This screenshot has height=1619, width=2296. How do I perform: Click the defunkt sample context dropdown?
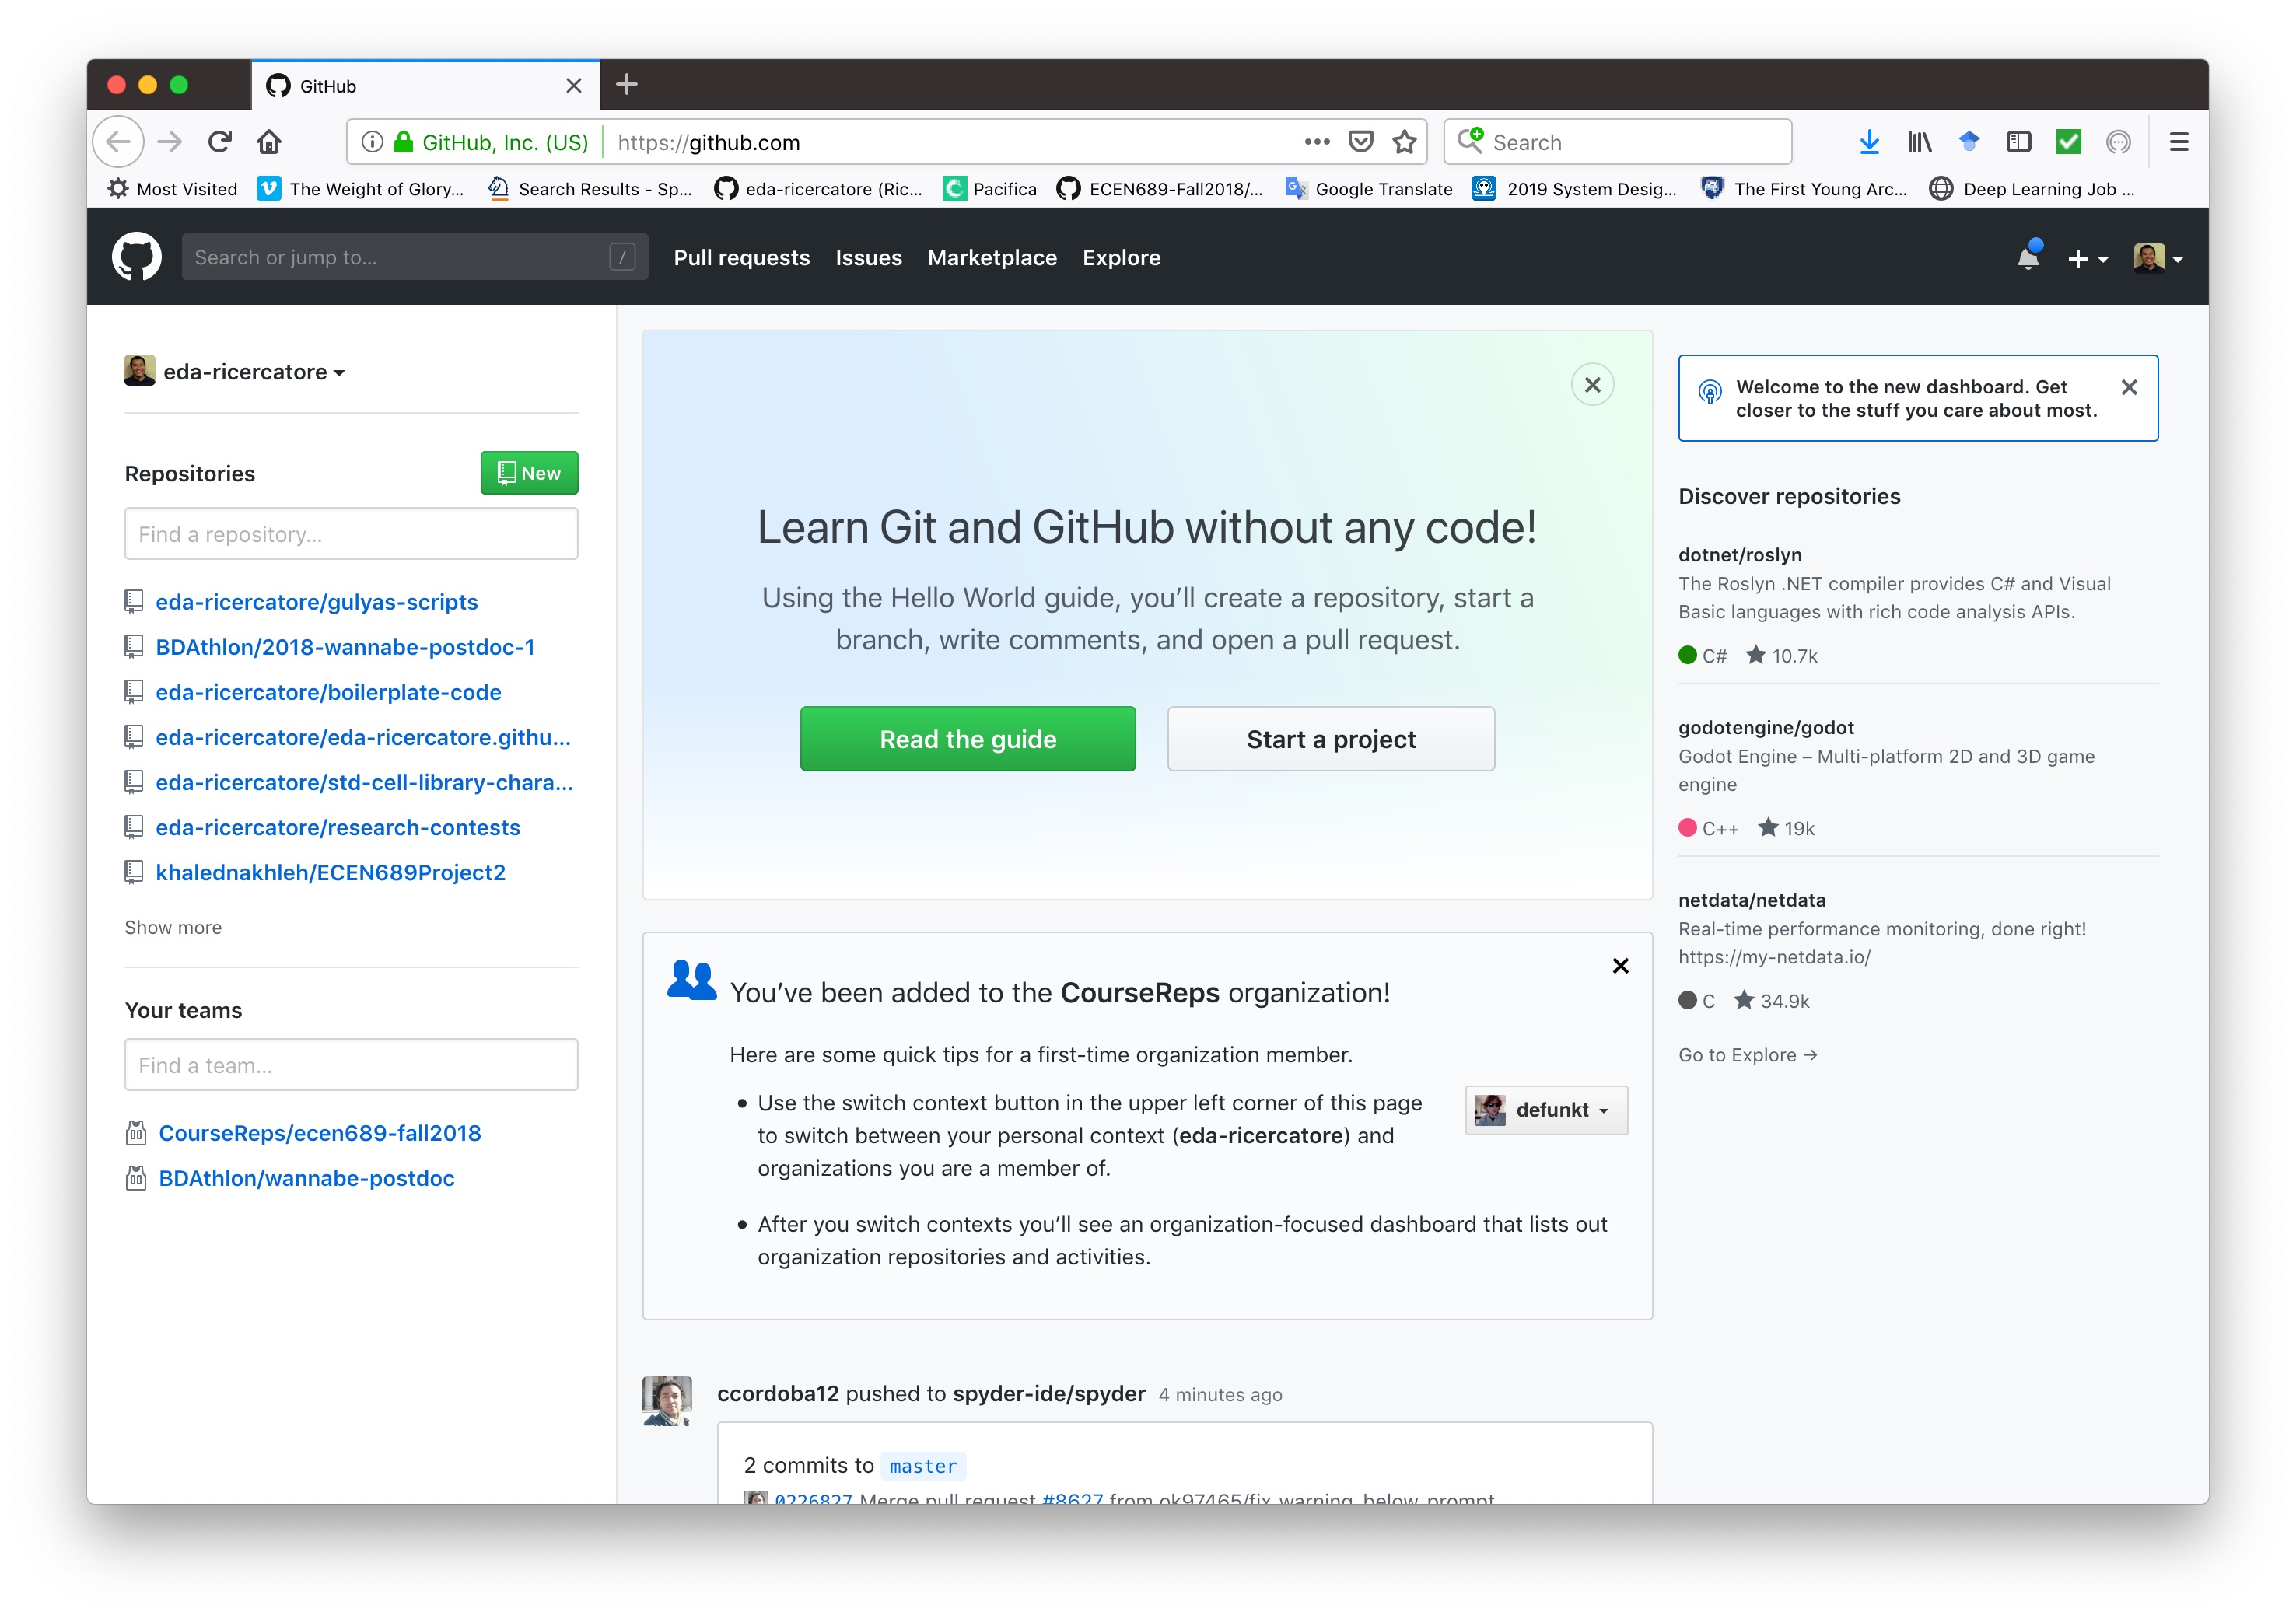click(x=1546, y=1109)
